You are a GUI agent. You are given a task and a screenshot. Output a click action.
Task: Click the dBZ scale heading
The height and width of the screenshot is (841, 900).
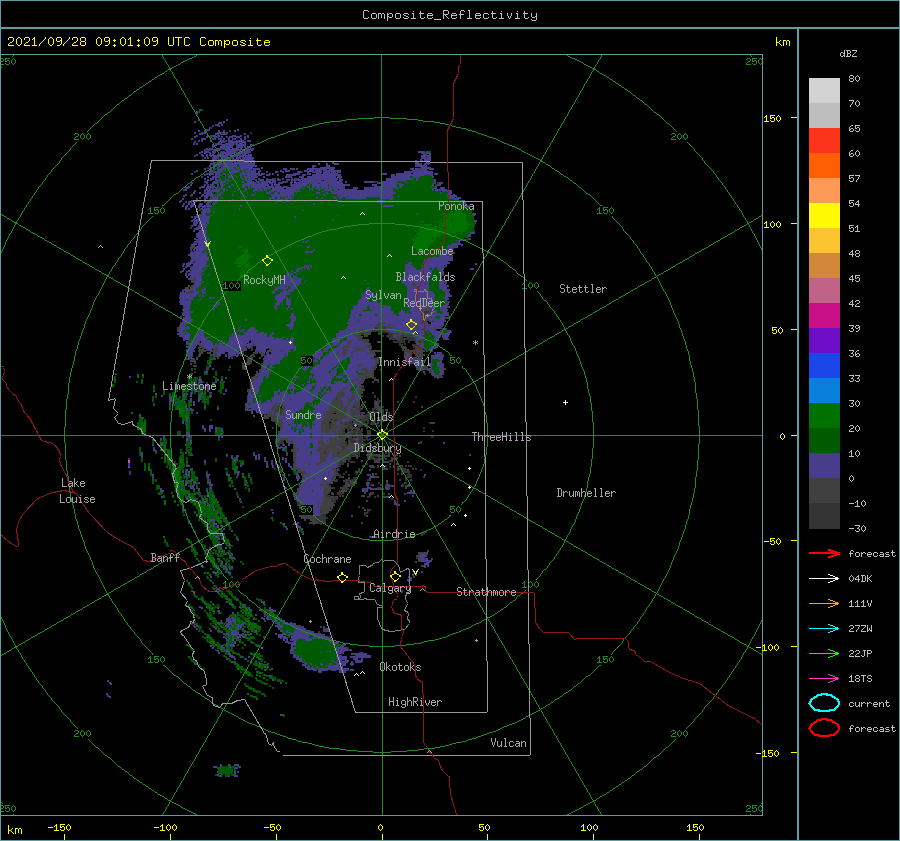tap(848, 54)
